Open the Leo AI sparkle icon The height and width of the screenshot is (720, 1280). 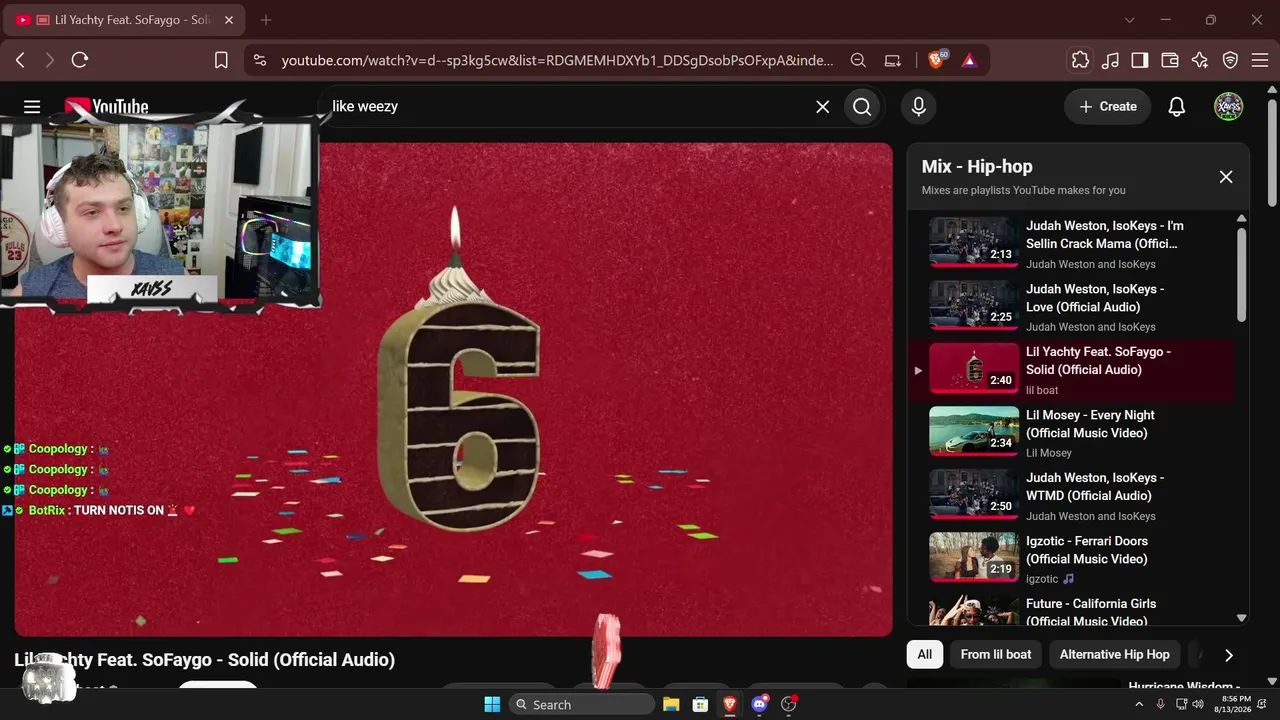(1200, 60)
